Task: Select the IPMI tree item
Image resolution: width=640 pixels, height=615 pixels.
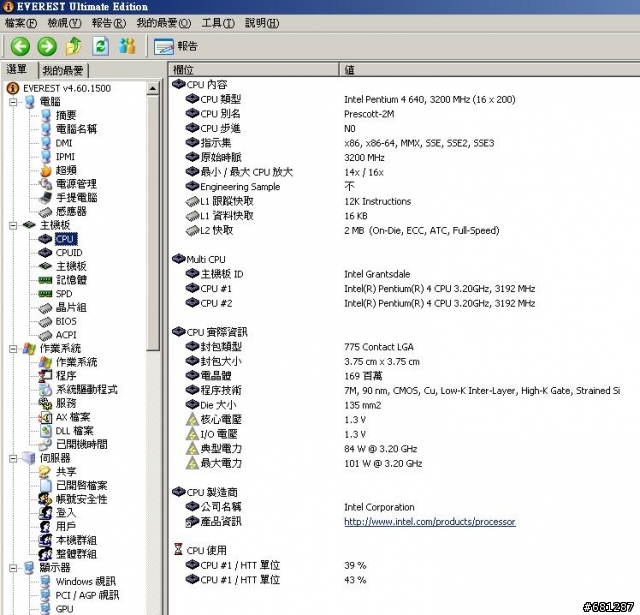Action: pyautogui.click(x=65, y=157)
